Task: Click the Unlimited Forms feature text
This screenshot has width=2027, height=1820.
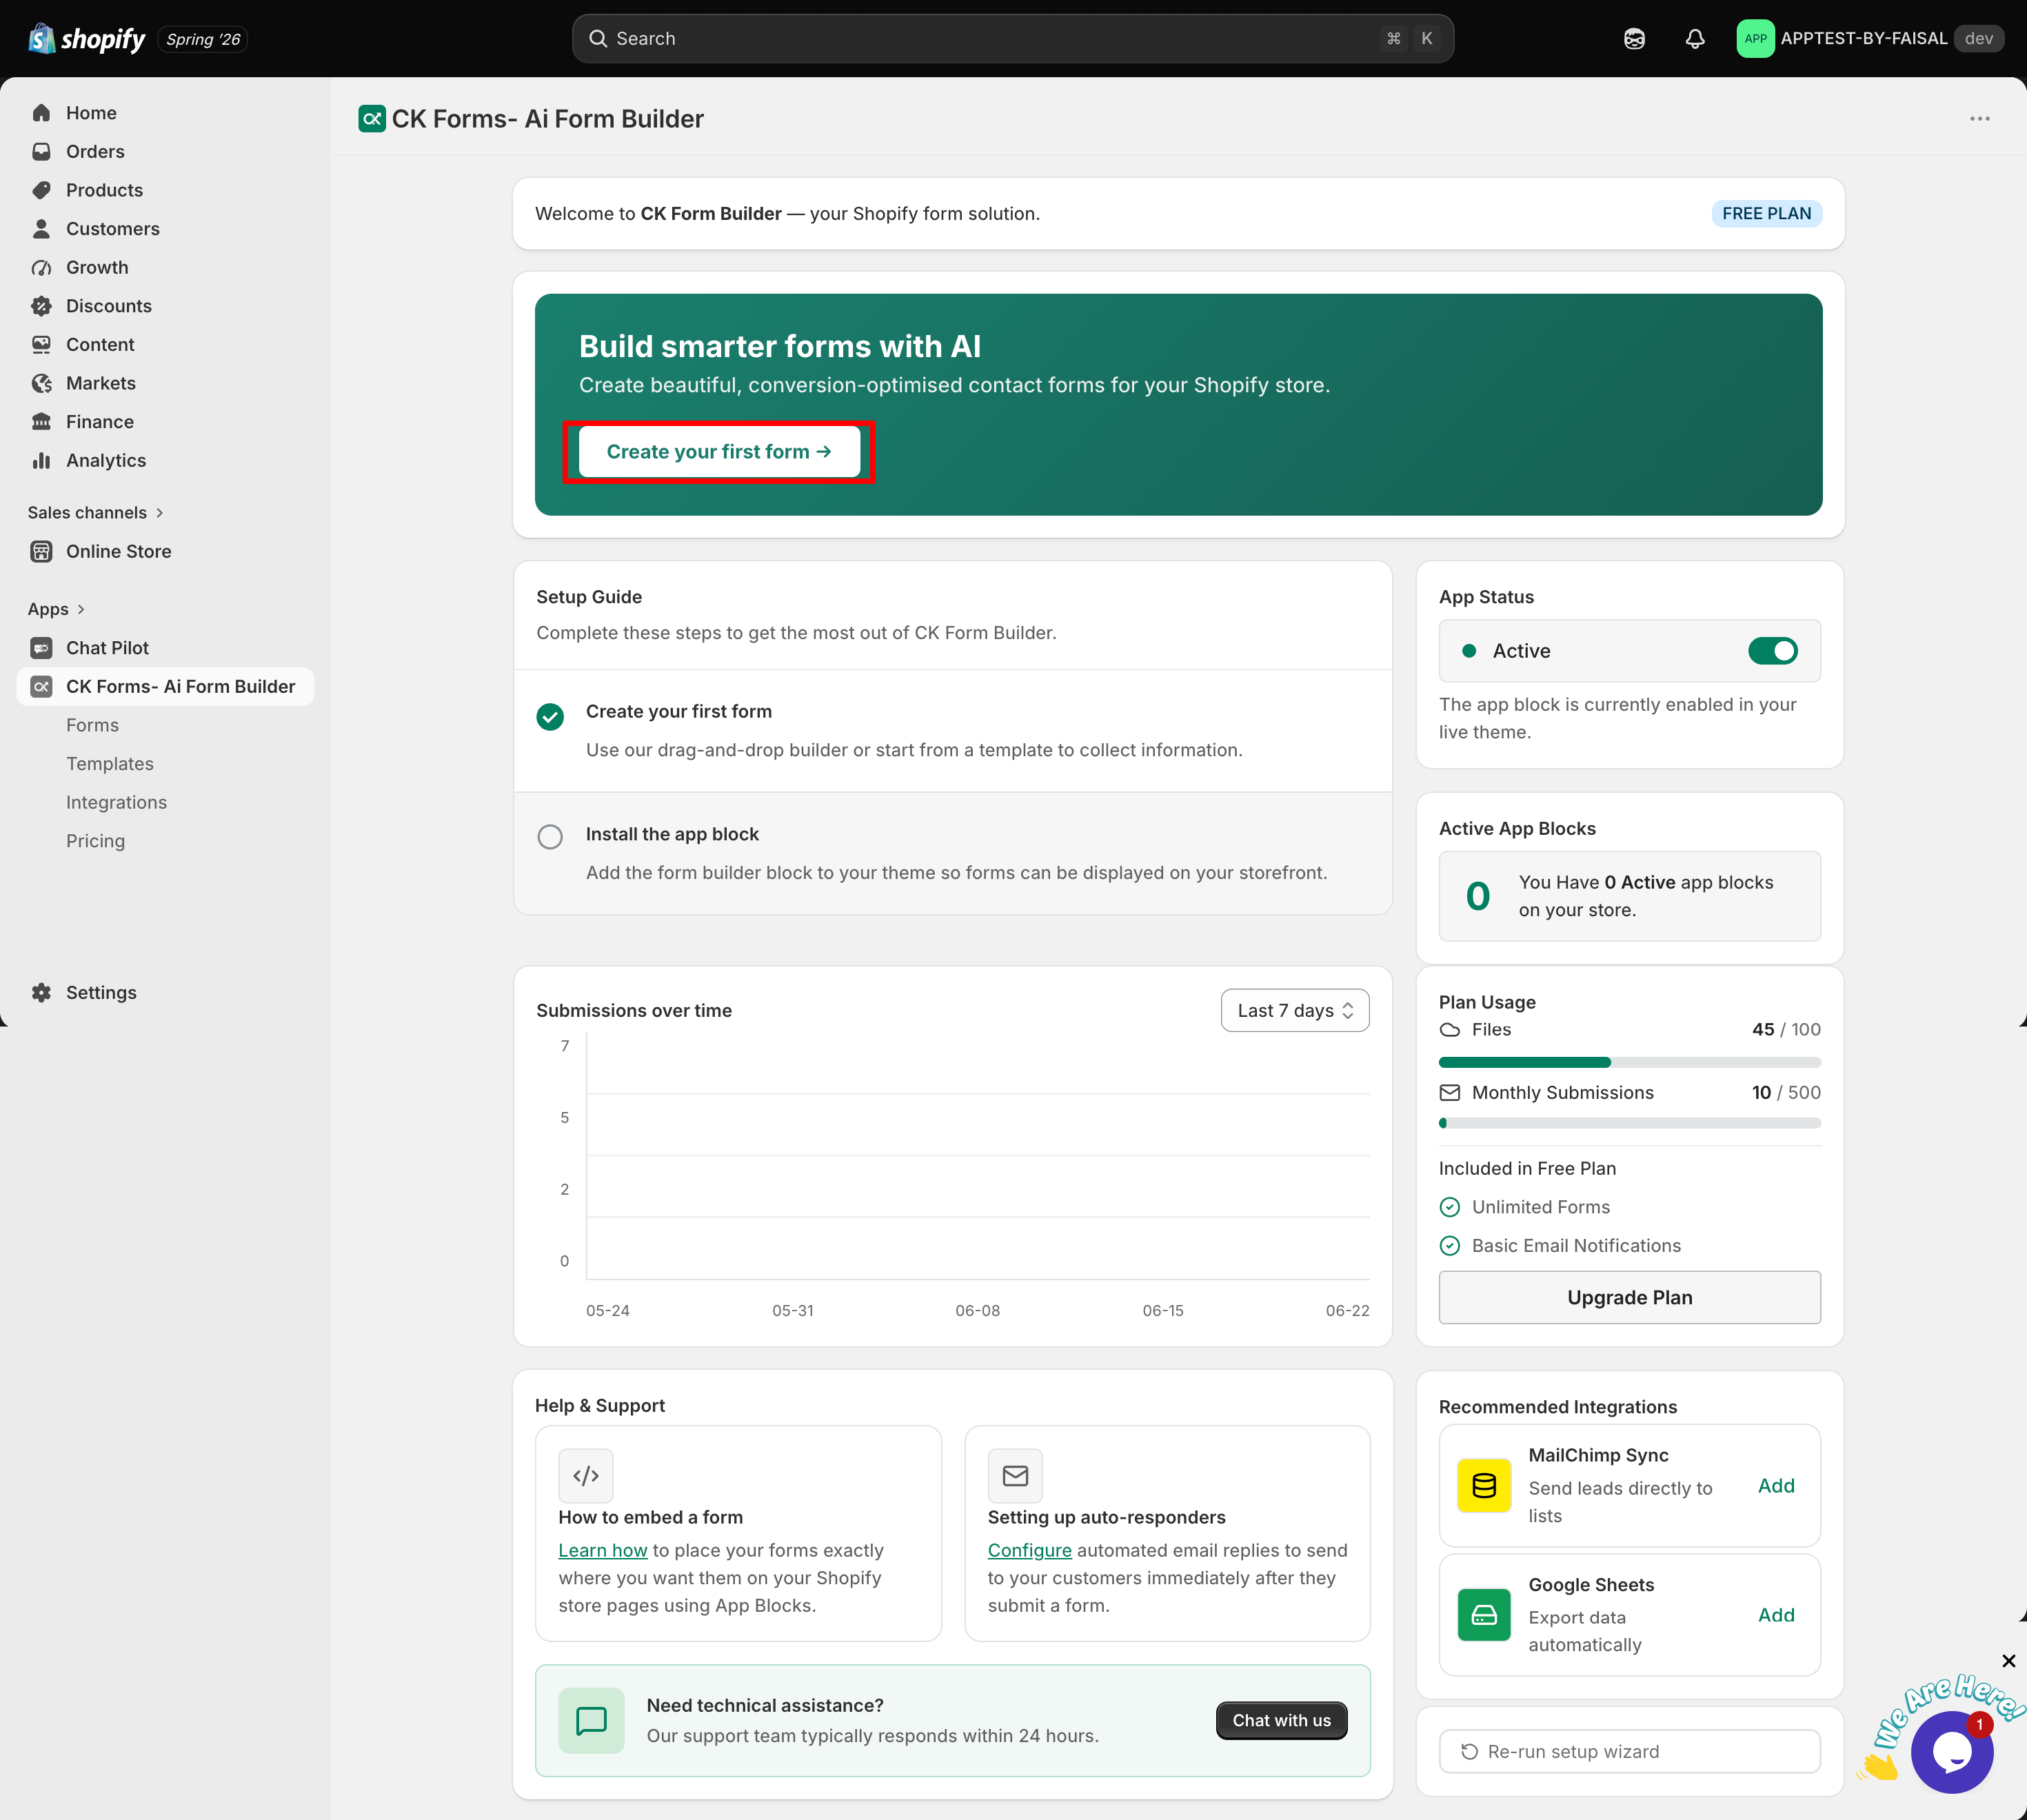Action: [x=1541, y=1208]
